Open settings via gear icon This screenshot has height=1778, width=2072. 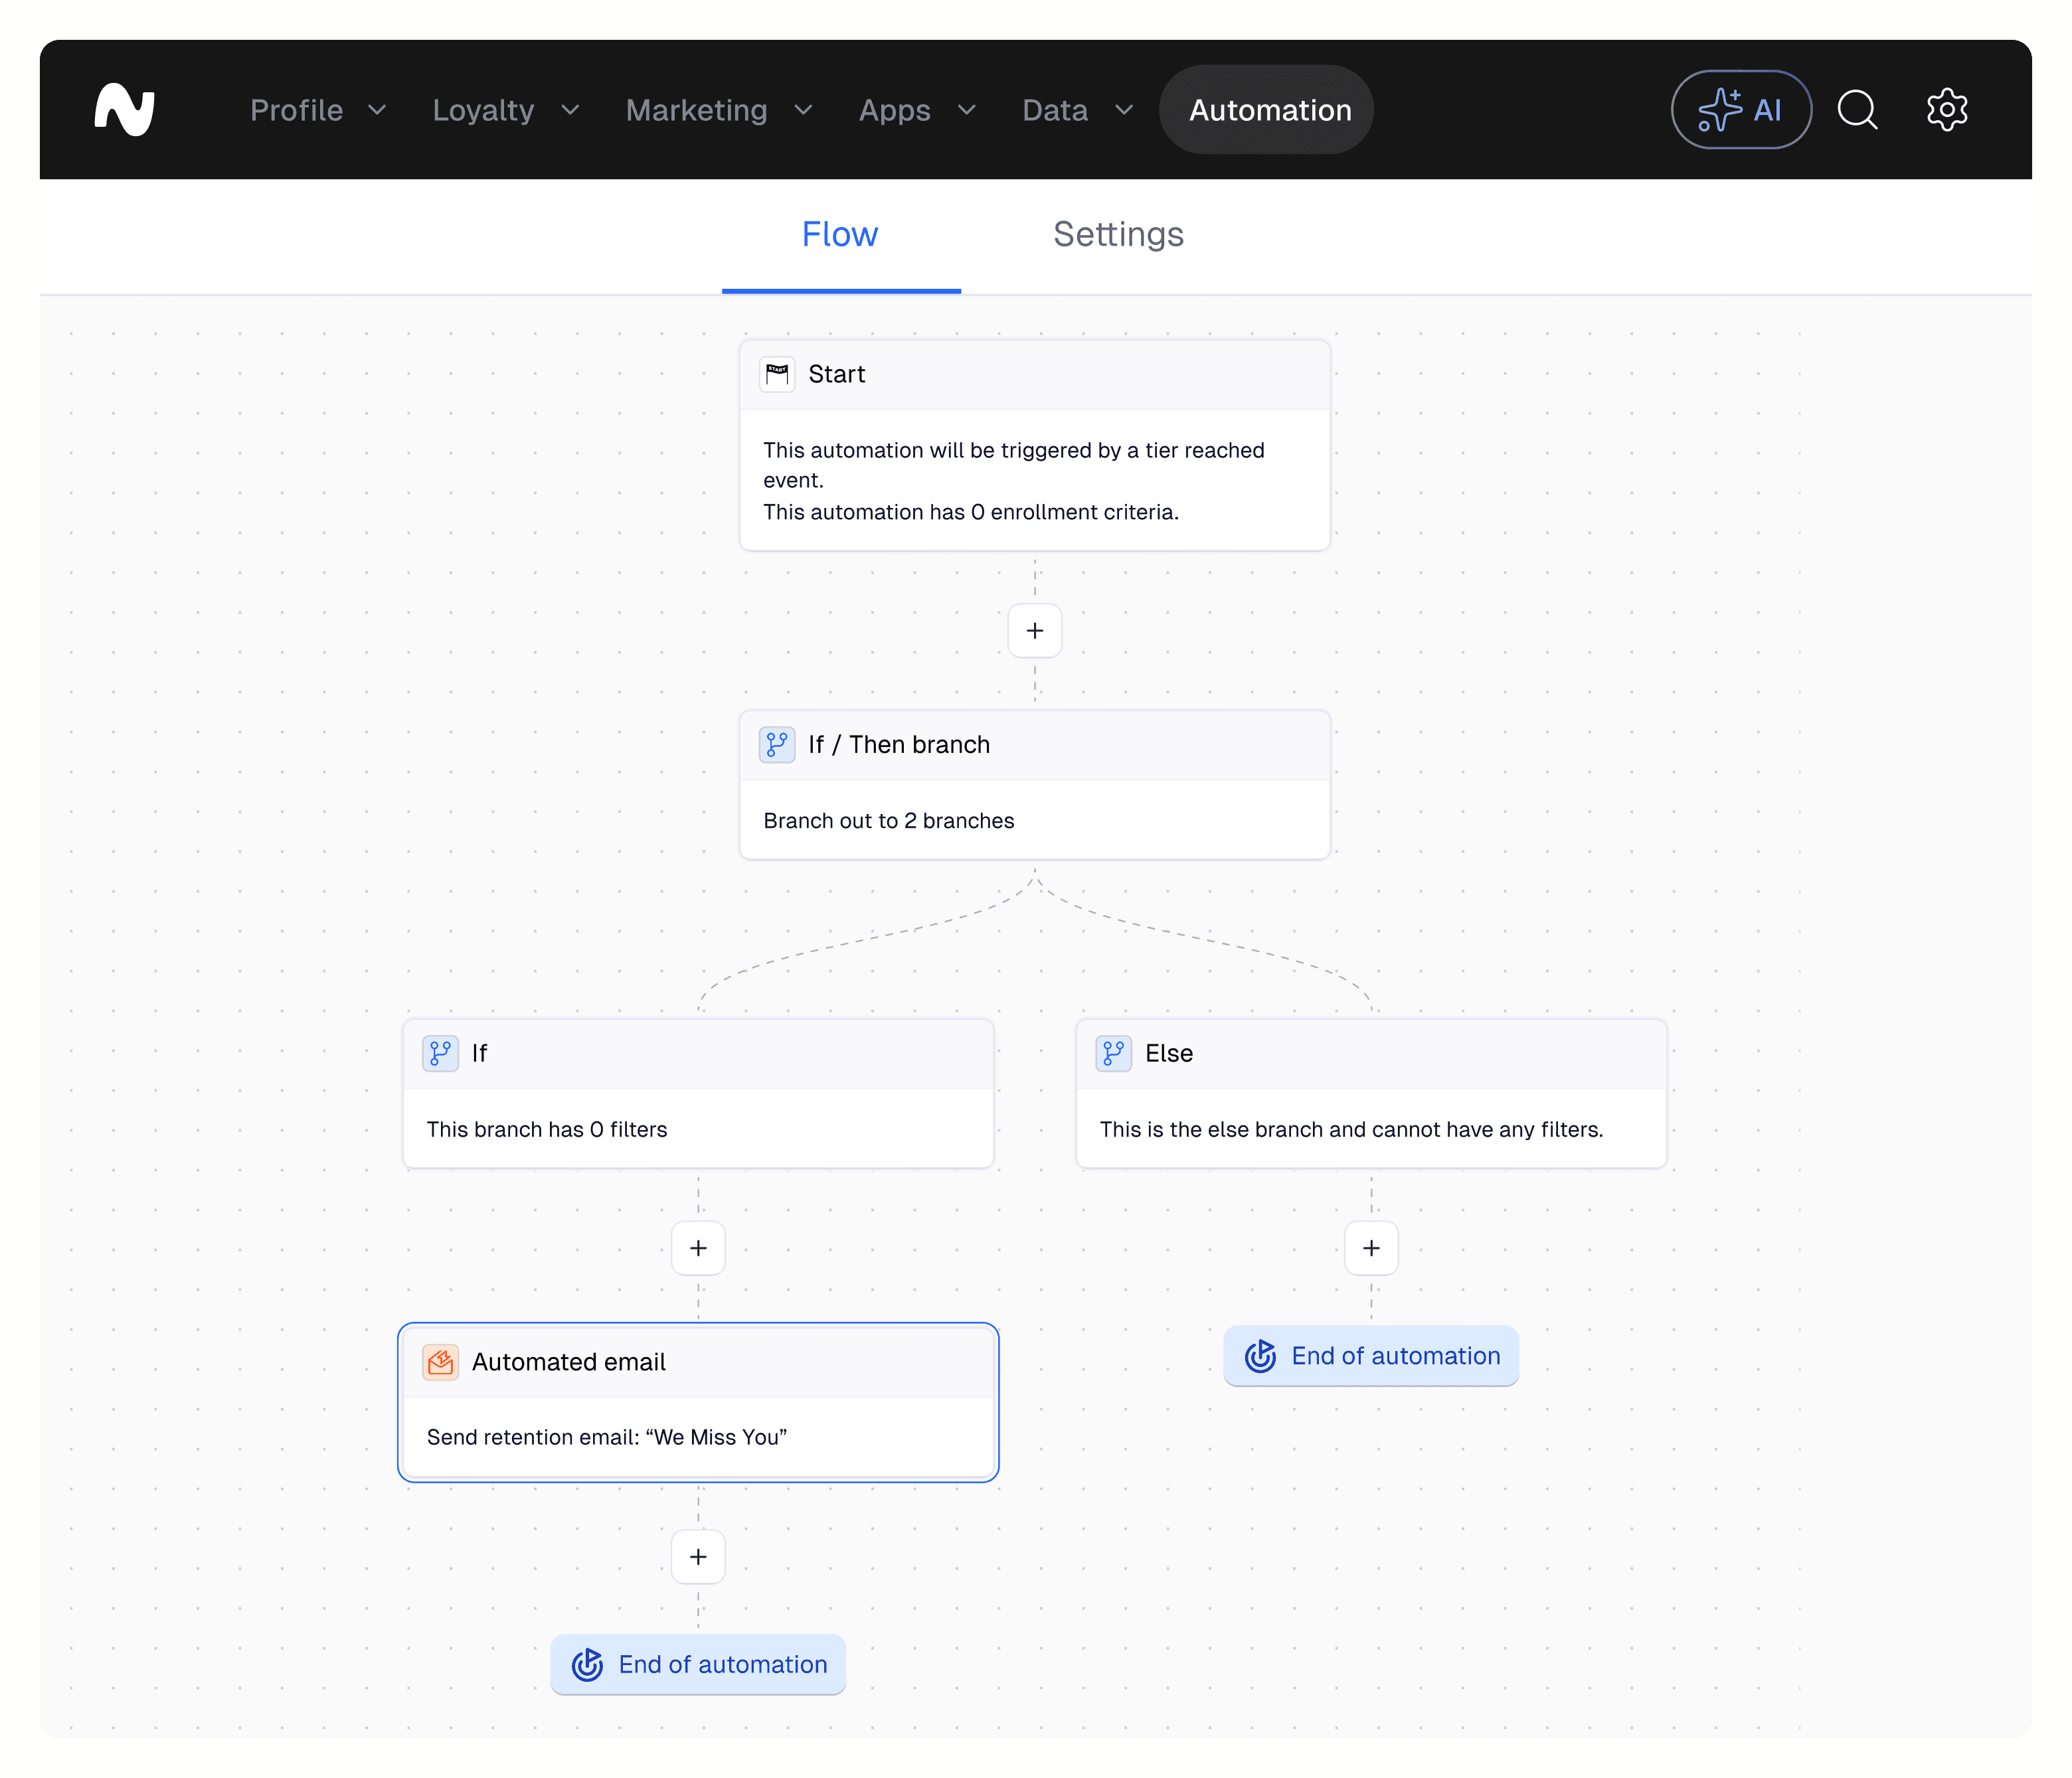click(x=1946, y=110)
